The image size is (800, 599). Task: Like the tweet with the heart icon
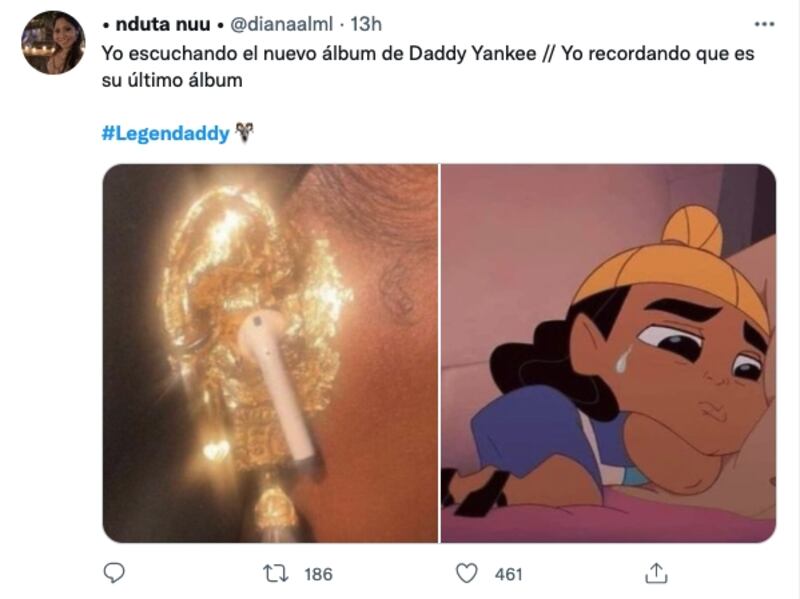[x=466, y=573]
